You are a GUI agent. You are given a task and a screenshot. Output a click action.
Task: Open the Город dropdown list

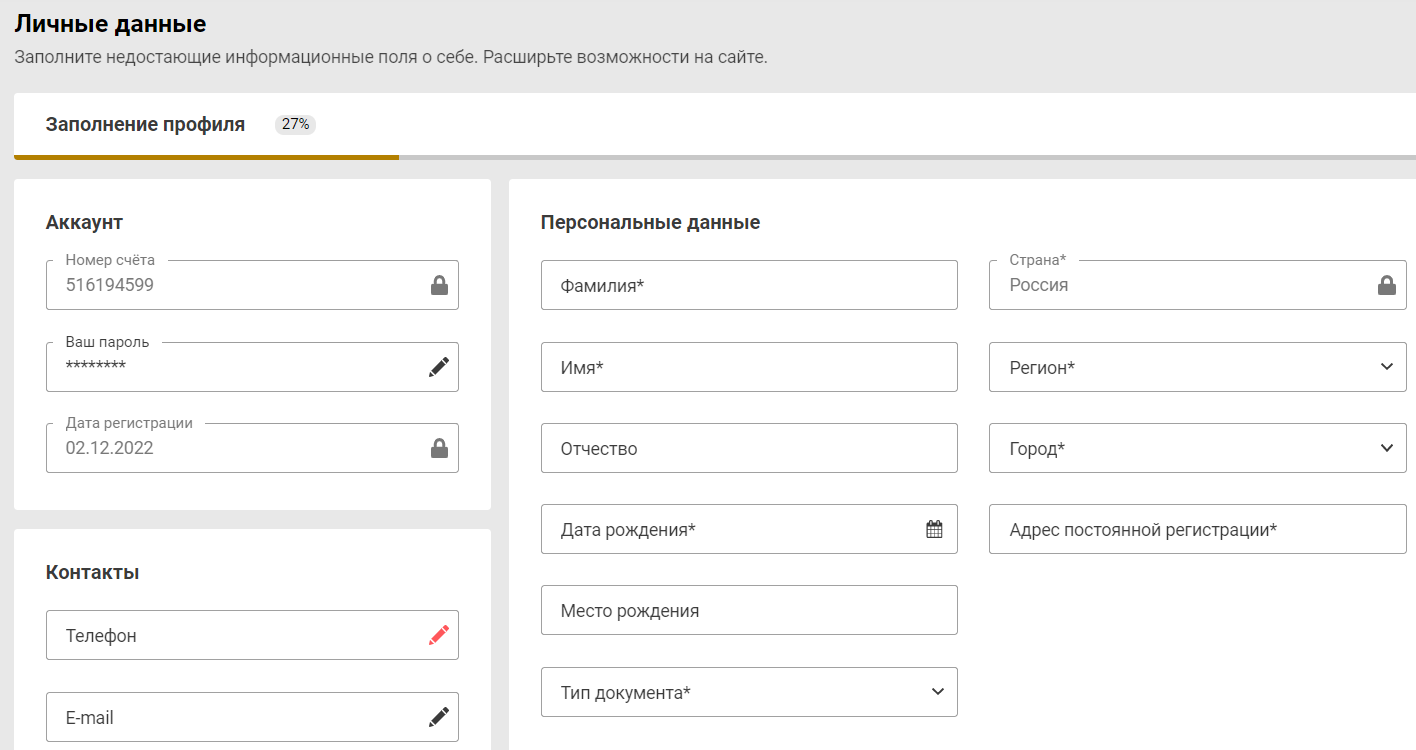tap(1386, 448)
